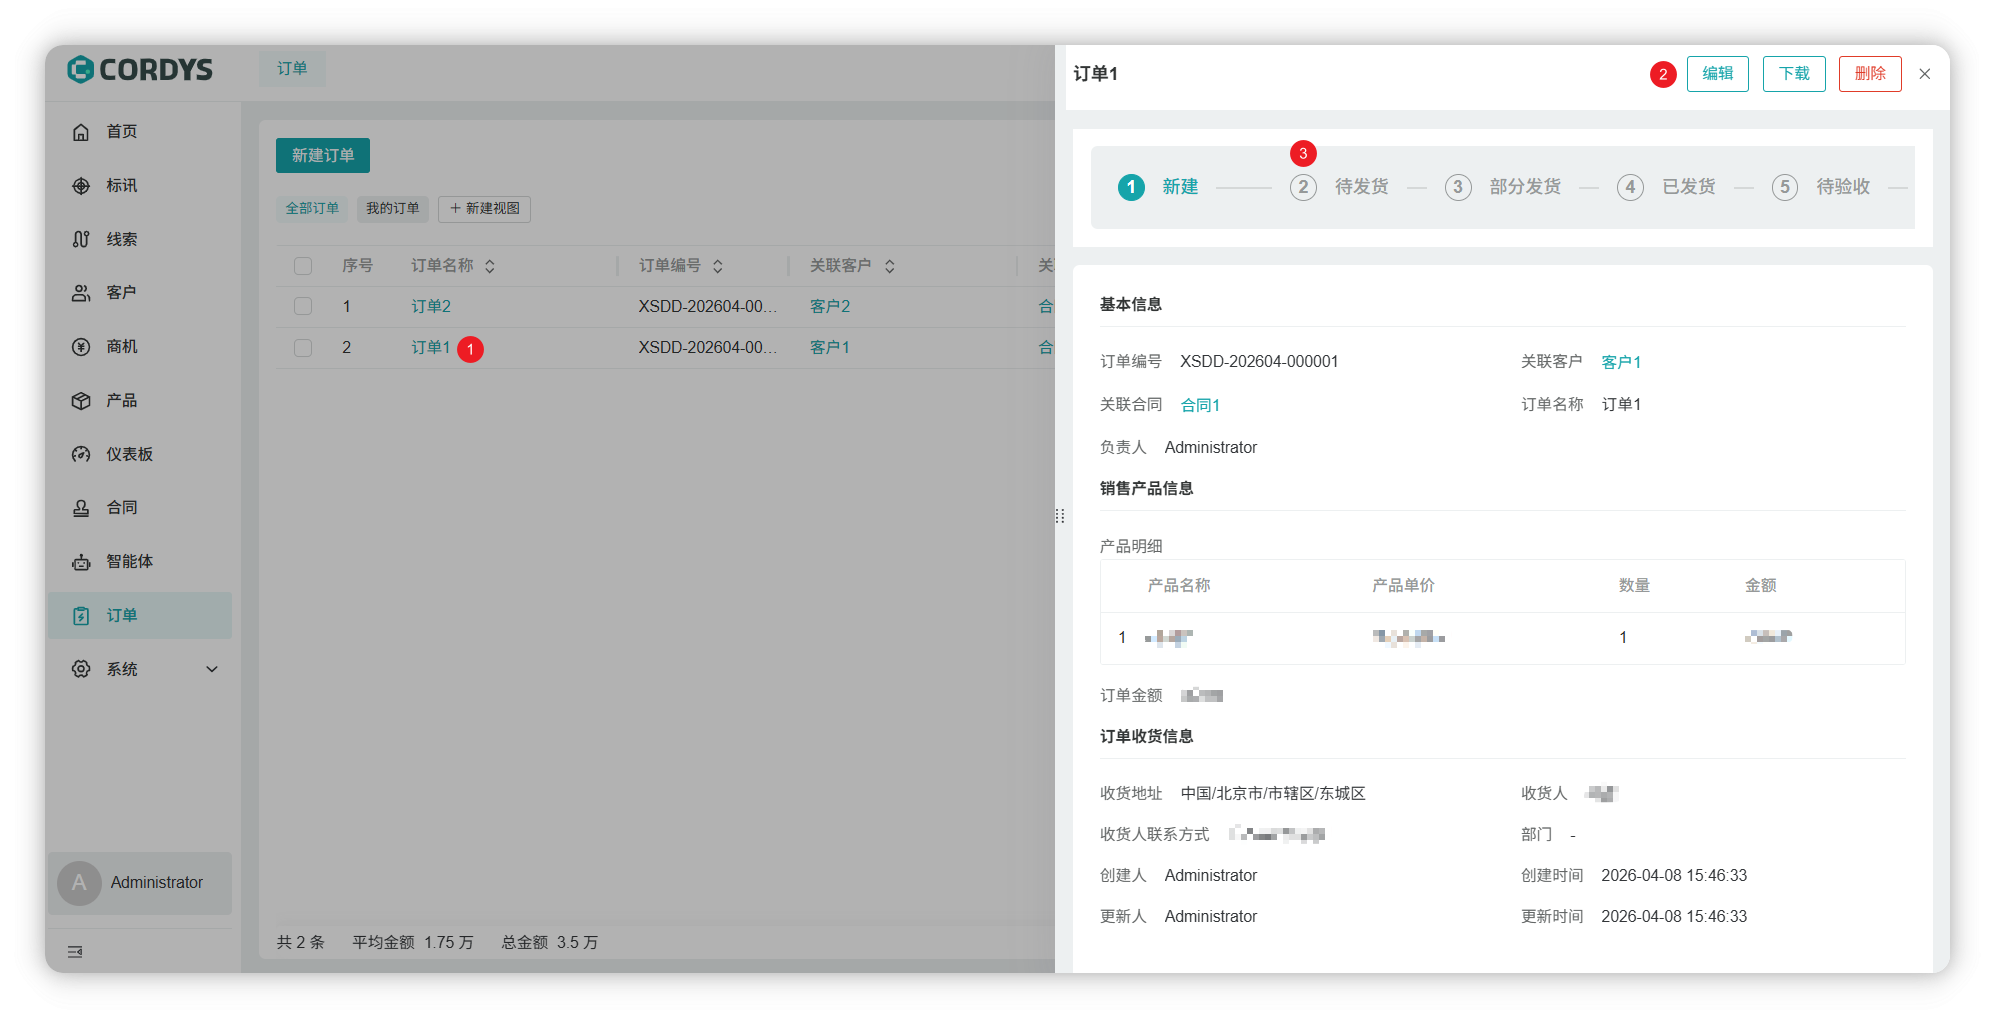Collapse sidebar using bottom menu icon

click(75, 952)
